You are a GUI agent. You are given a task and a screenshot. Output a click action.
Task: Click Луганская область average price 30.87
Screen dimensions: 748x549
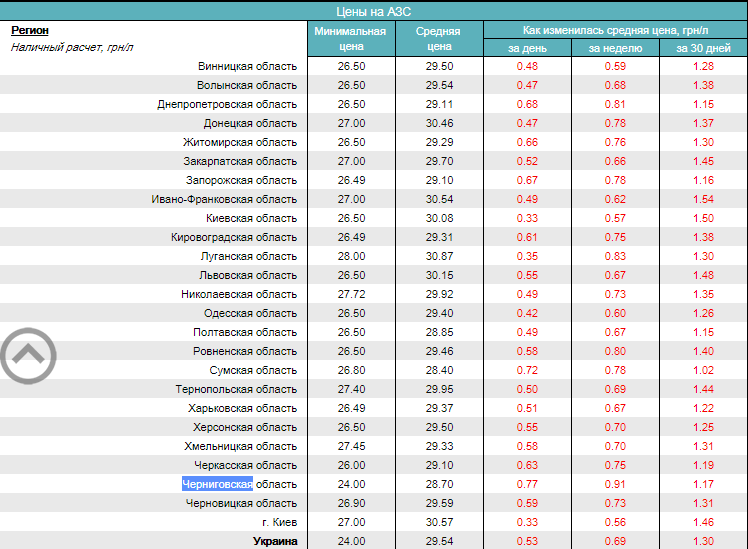click(x=439, y=256)
